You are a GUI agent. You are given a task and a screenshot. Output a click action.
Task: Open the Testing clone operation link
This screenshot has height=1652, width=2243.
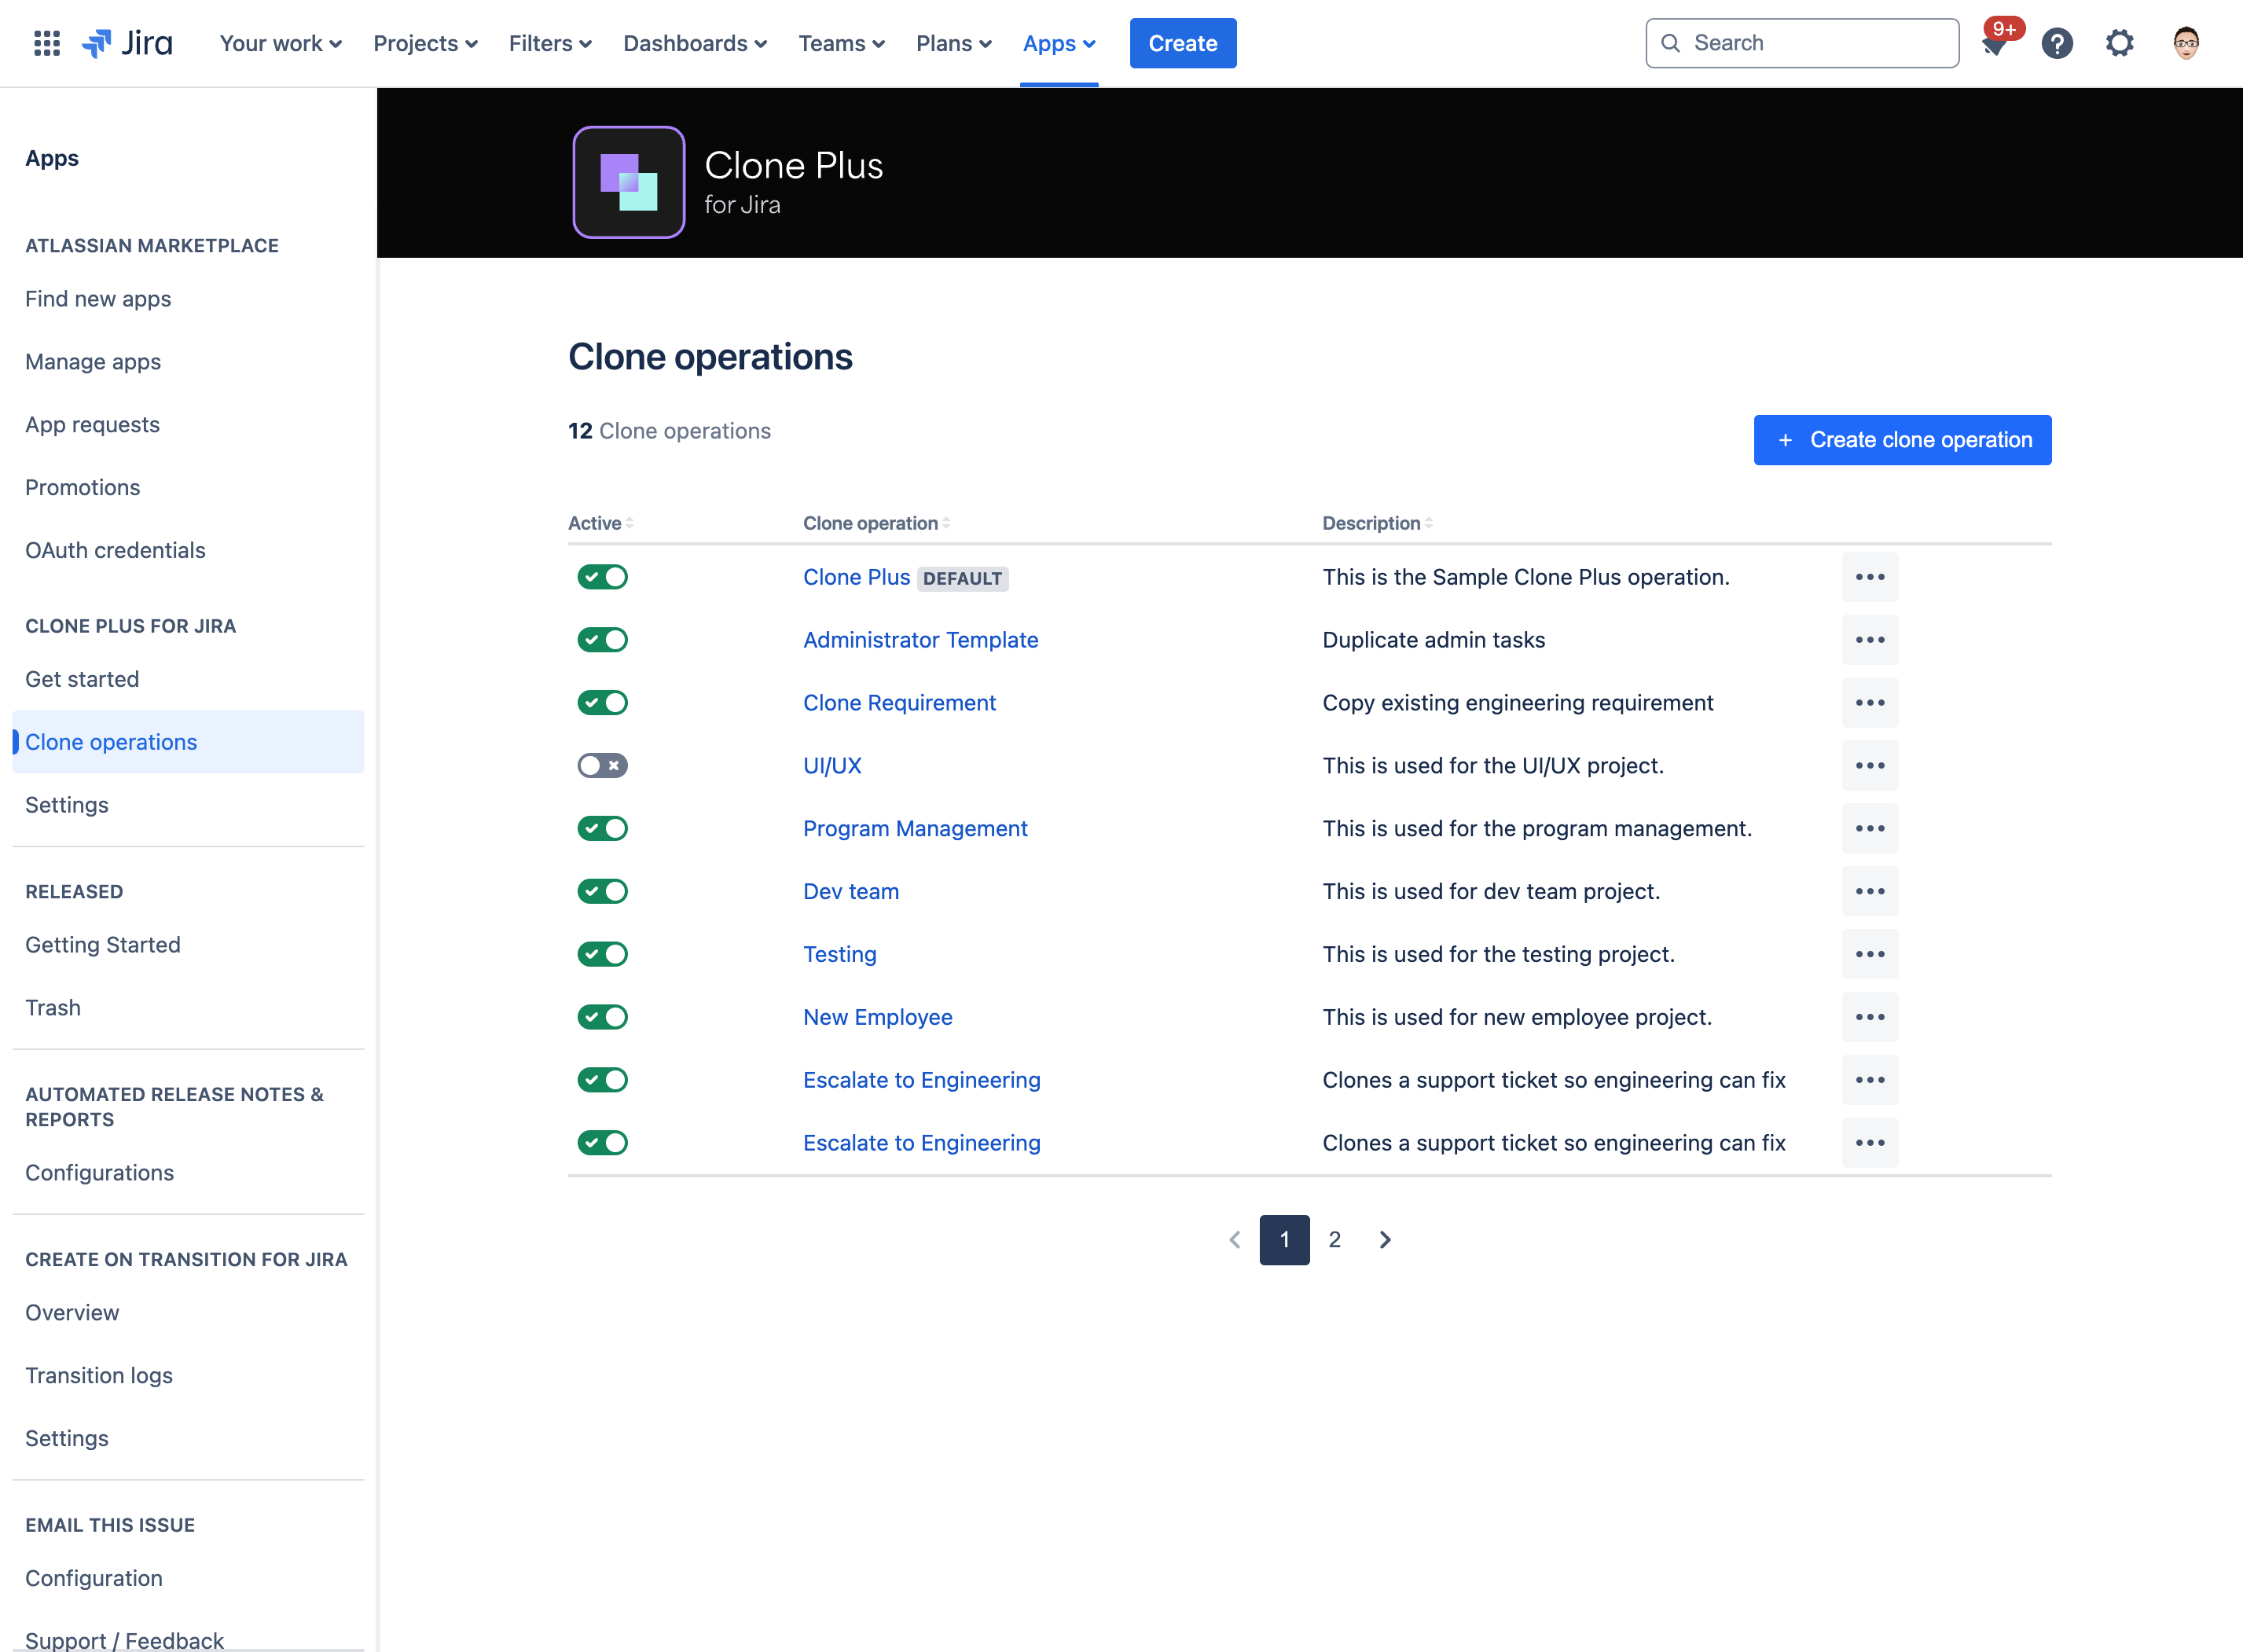(840, 954)
